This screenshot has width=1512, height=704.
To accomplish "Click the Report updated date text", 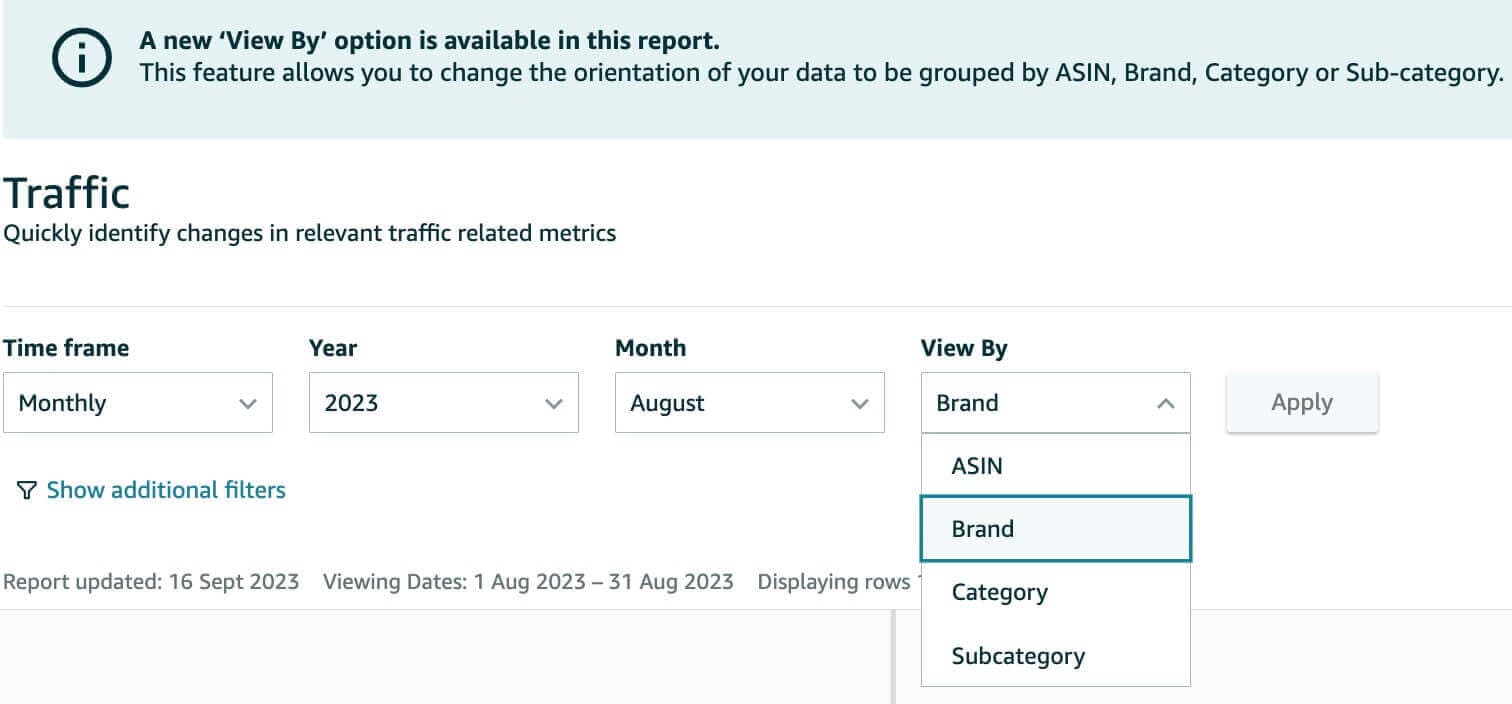I will (151, 582).
